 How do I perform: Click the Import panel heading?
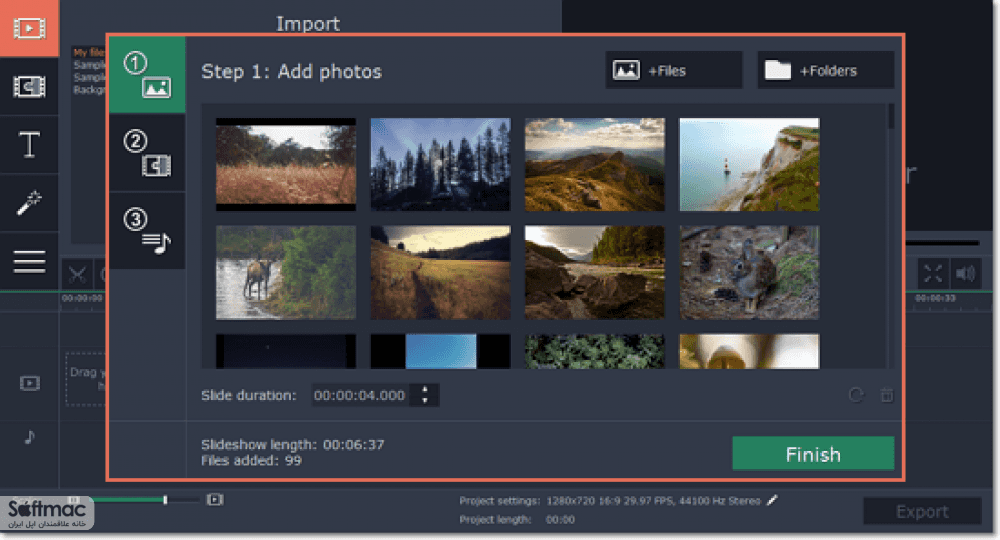click(308, 24)
